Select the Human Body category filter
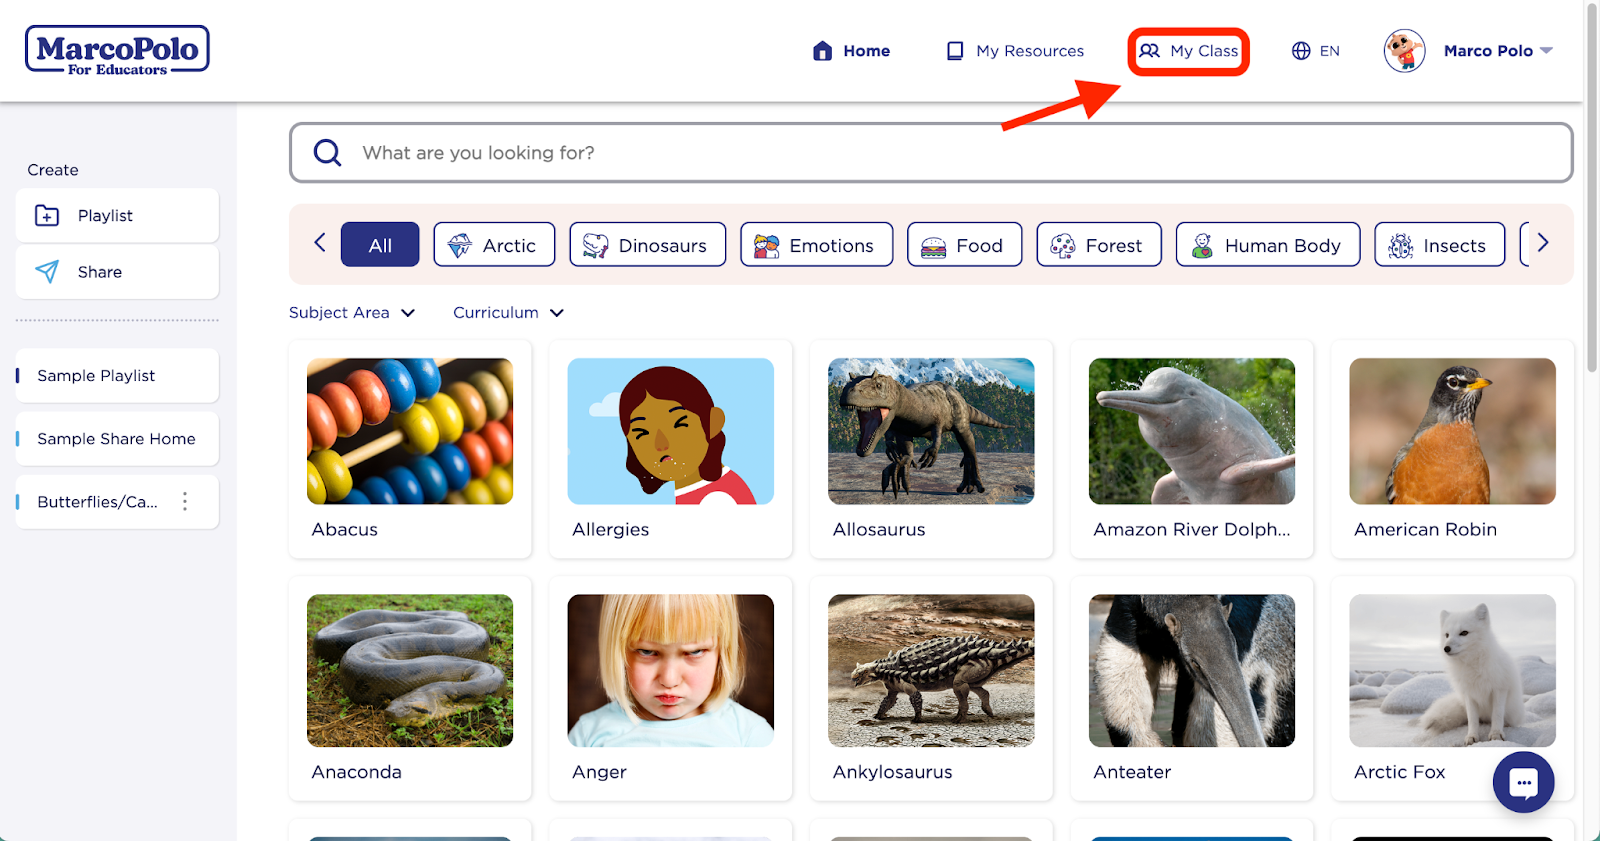This screenshot has height=841, width=1600. coord(1268,244)
